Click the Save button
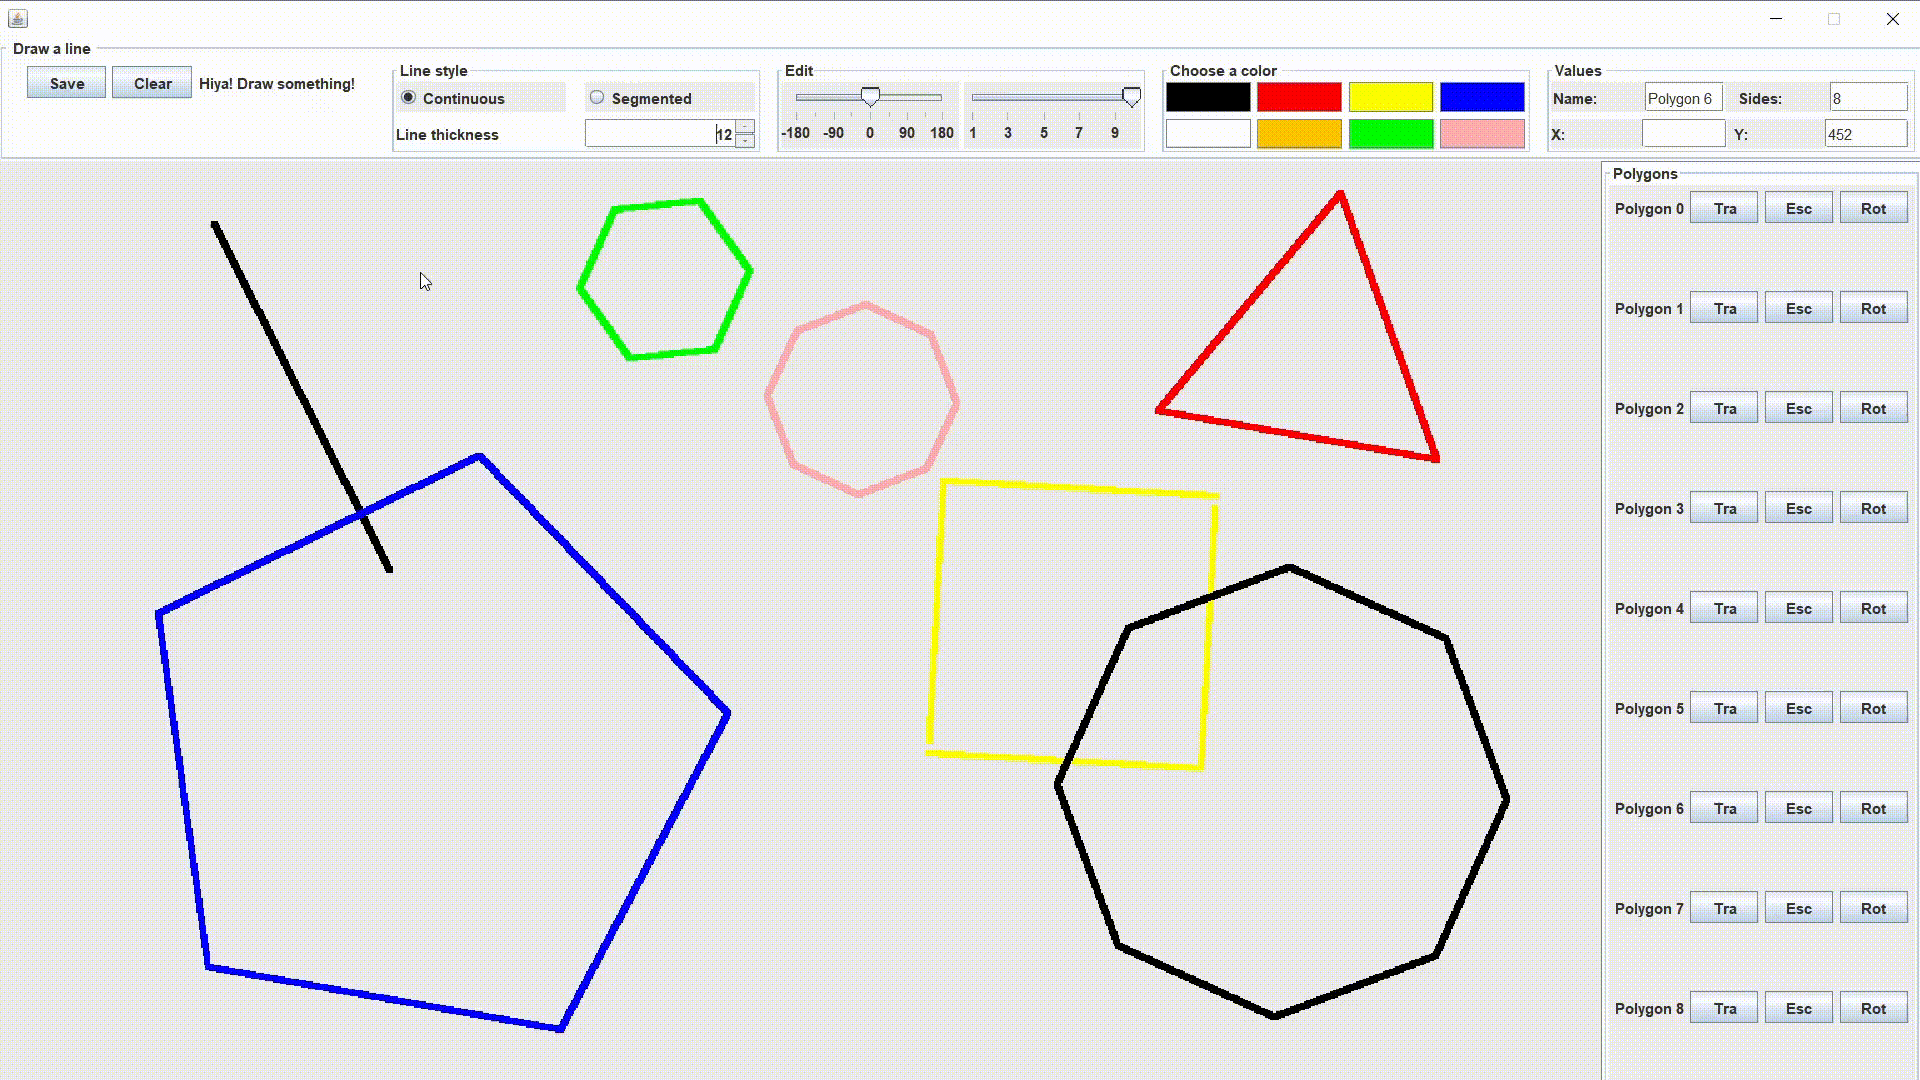The height and width of the screenshot is (1080, 1920). (66, 83)
